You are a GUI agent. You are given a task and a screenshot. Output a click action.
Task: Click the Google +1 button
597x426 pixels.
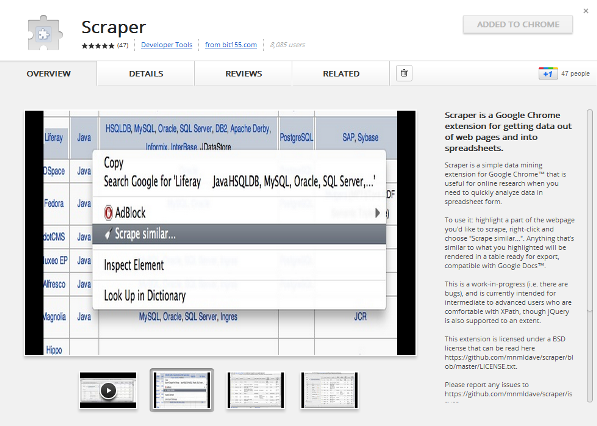pos(548,73)
